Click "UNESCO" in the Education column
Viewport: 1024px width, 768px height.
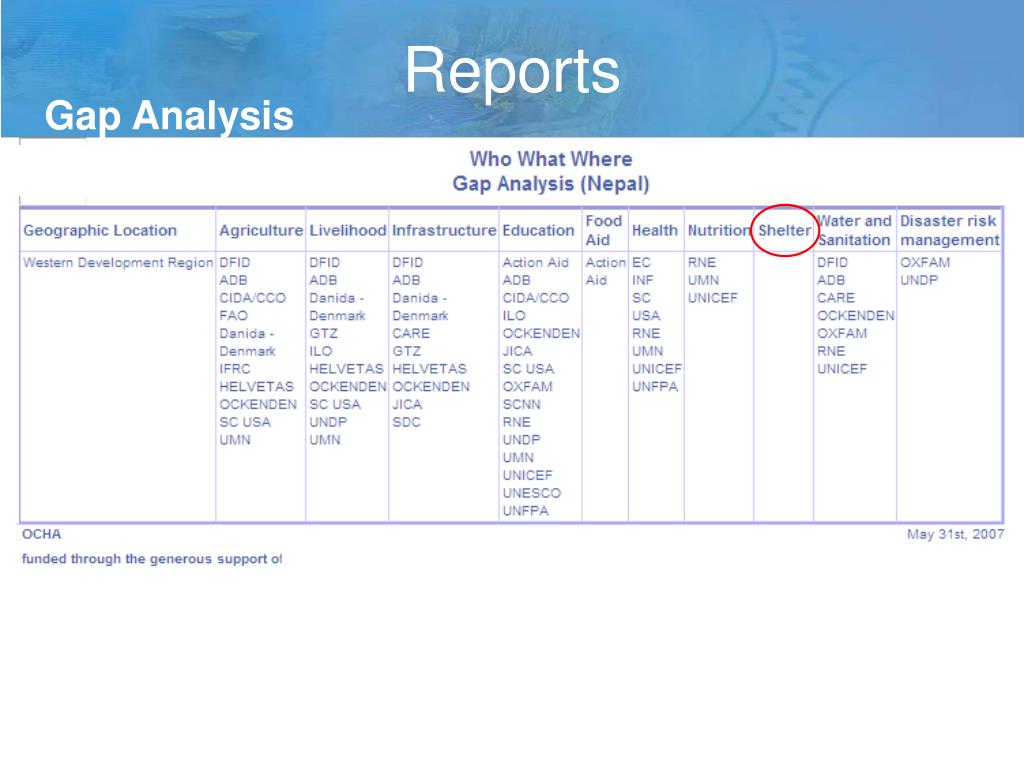tap(532, 493)
